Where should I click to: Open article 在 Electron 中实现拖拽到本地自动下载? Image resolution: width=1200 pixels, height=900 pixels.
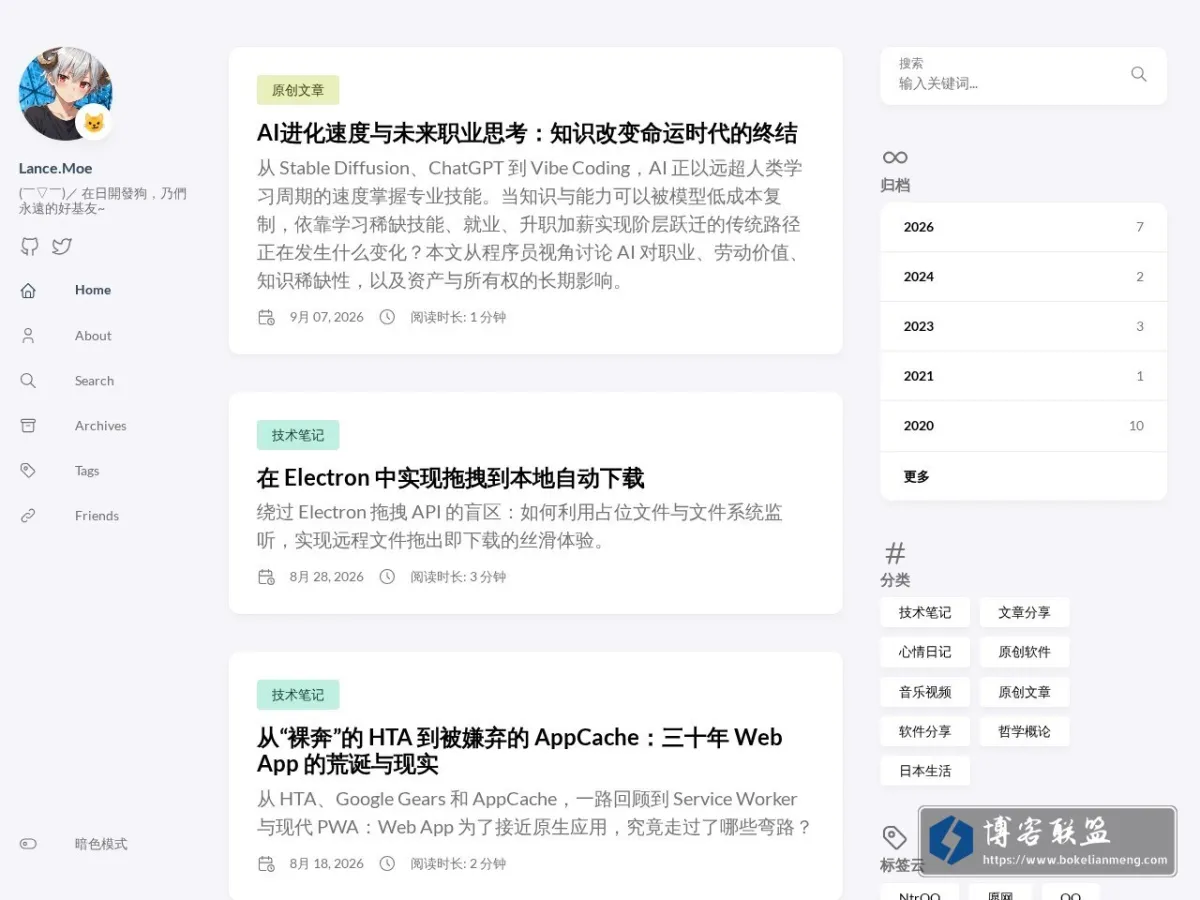[450, 478]
